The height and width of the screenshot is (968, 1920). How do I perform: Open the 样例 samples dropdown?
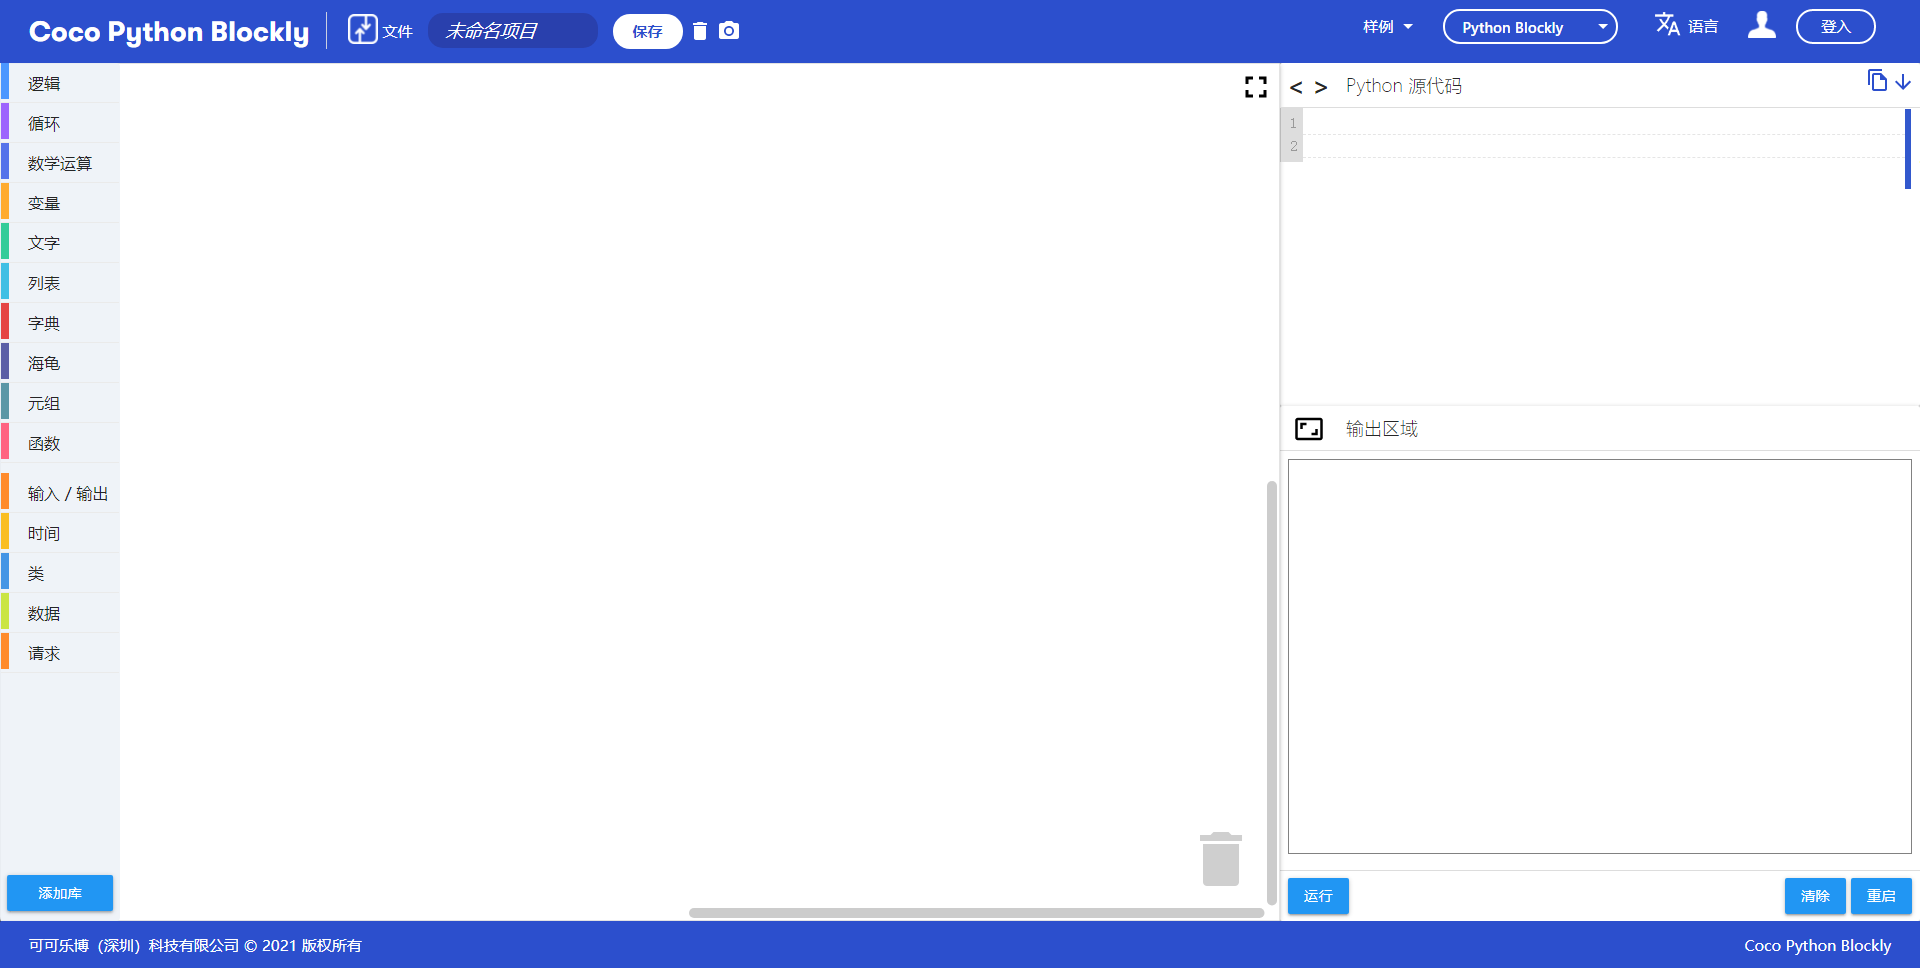(x=1387, y=27)
